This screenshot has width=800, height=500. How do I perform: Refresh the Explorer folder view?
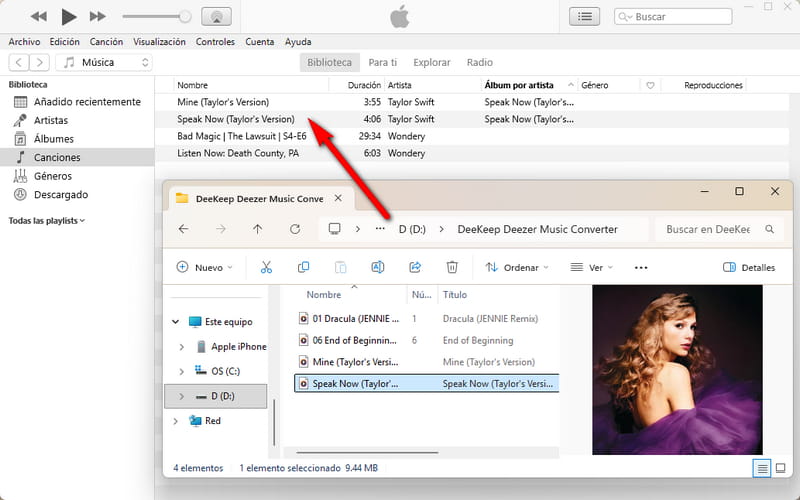pyautogui.click(x=295, y=229)
